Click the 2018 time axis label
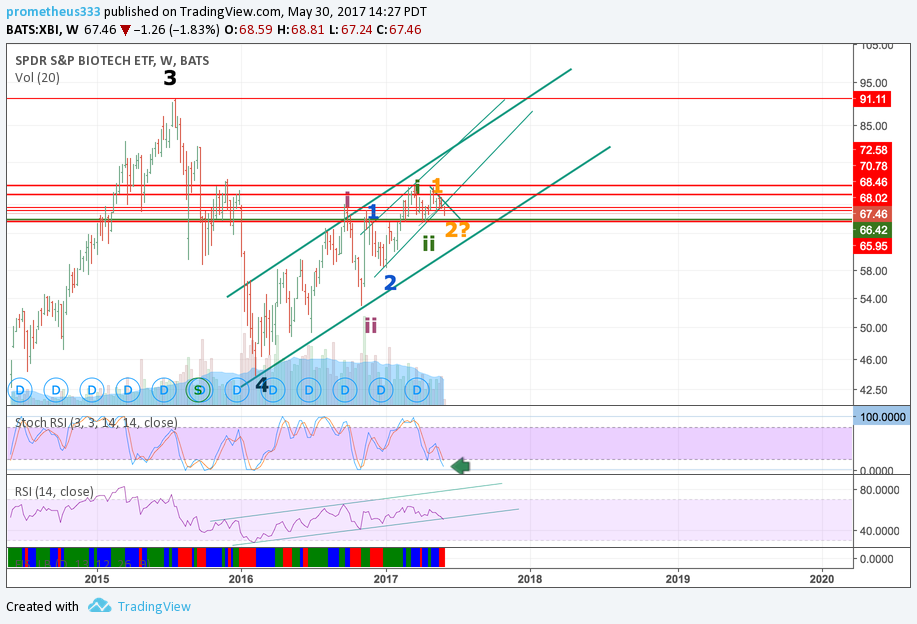The width and height of the screenshot is (917, 624). click(x=530, y=579)
